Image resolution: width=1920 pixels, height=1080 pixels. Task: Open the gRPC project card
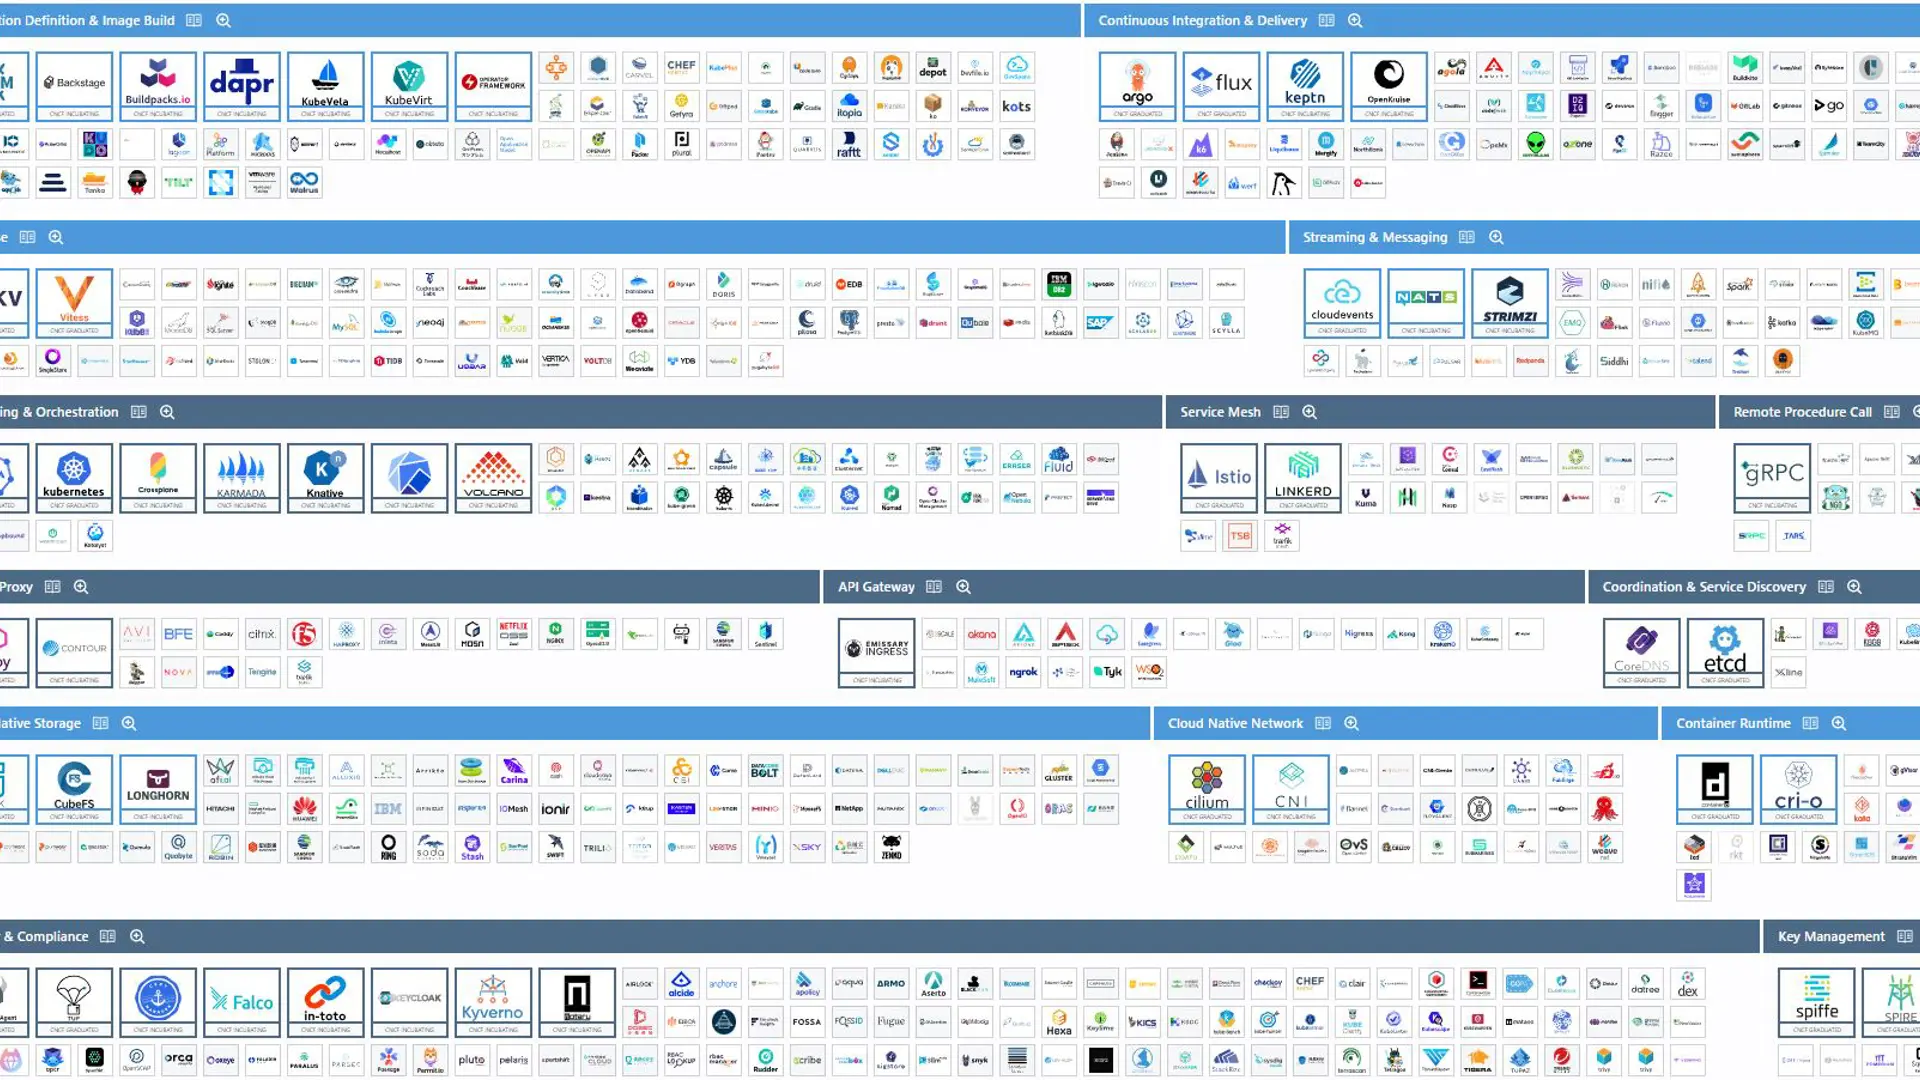1772,478
